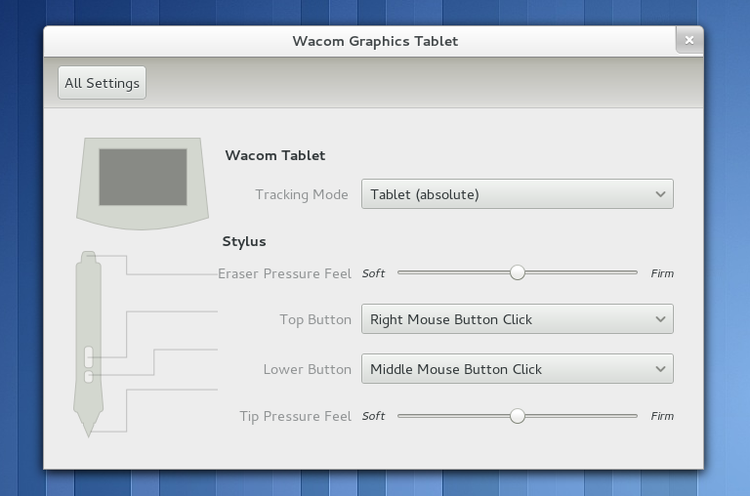Click the Eraser Pressure Feel slider handle
The width and height of the screenshot is (750, 496).
click(x=517, y=272)
